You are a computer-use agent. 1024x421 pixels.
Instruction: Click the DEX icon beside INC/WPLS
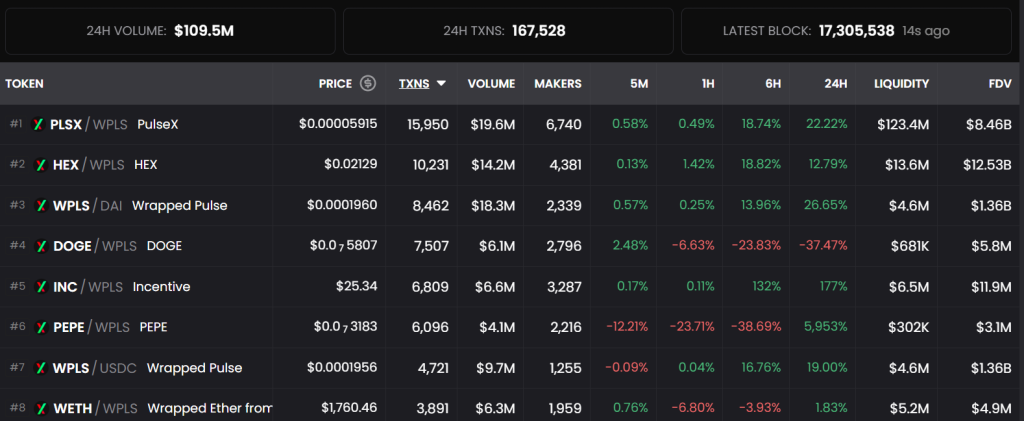[x=41, y=287]
